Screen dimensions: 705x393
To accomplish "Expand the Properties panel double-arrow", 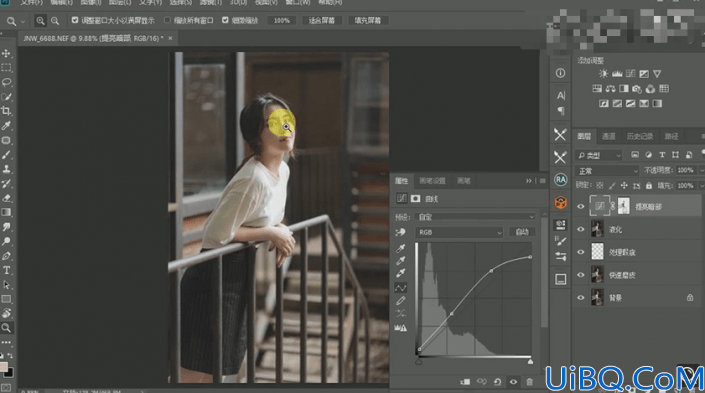I will tap(528, 181).
